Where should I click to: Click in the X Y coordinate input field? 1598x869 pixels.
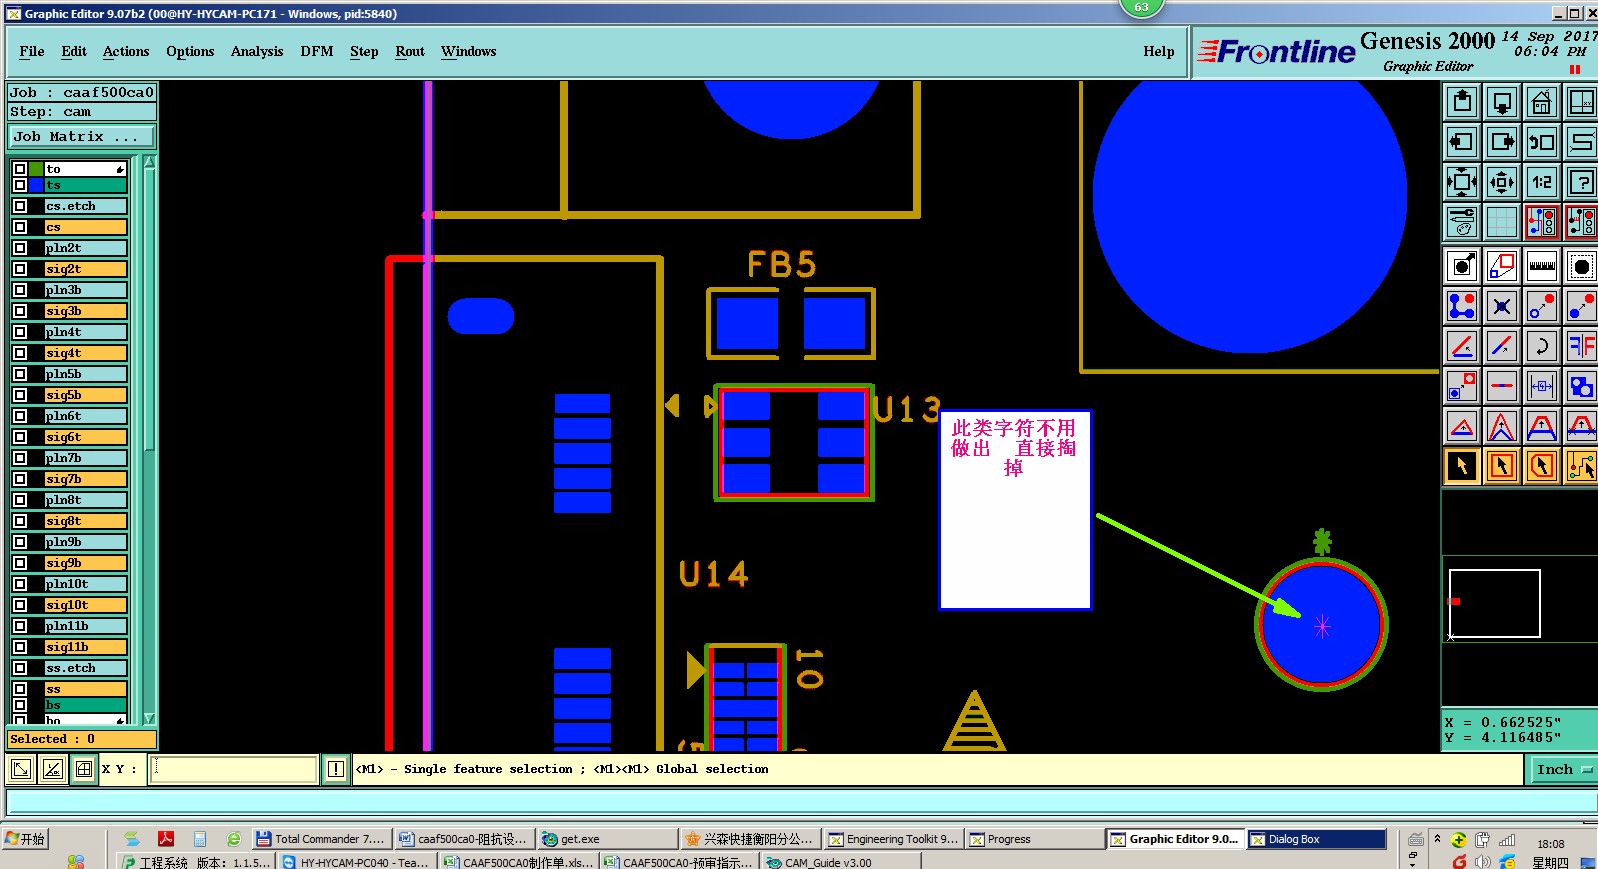(x=234, y=769)
